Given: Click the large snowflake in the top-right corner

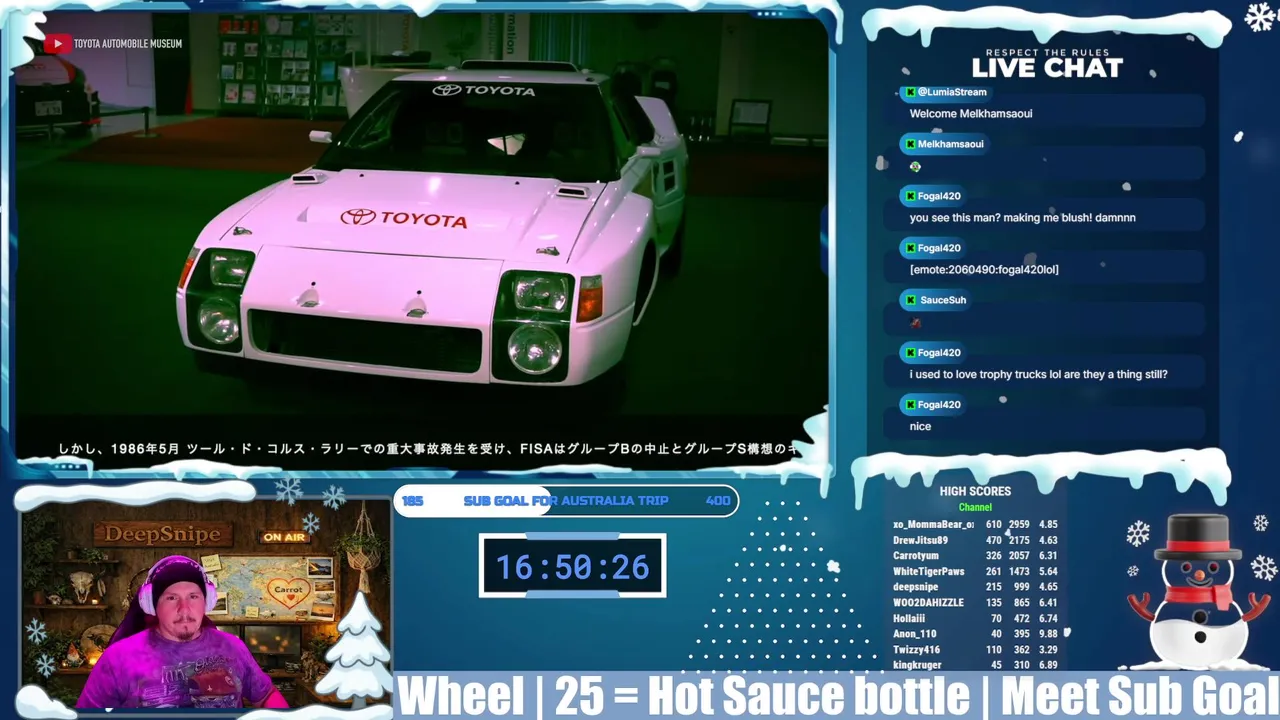Looking at the screenshot, I should point(1259,18).
